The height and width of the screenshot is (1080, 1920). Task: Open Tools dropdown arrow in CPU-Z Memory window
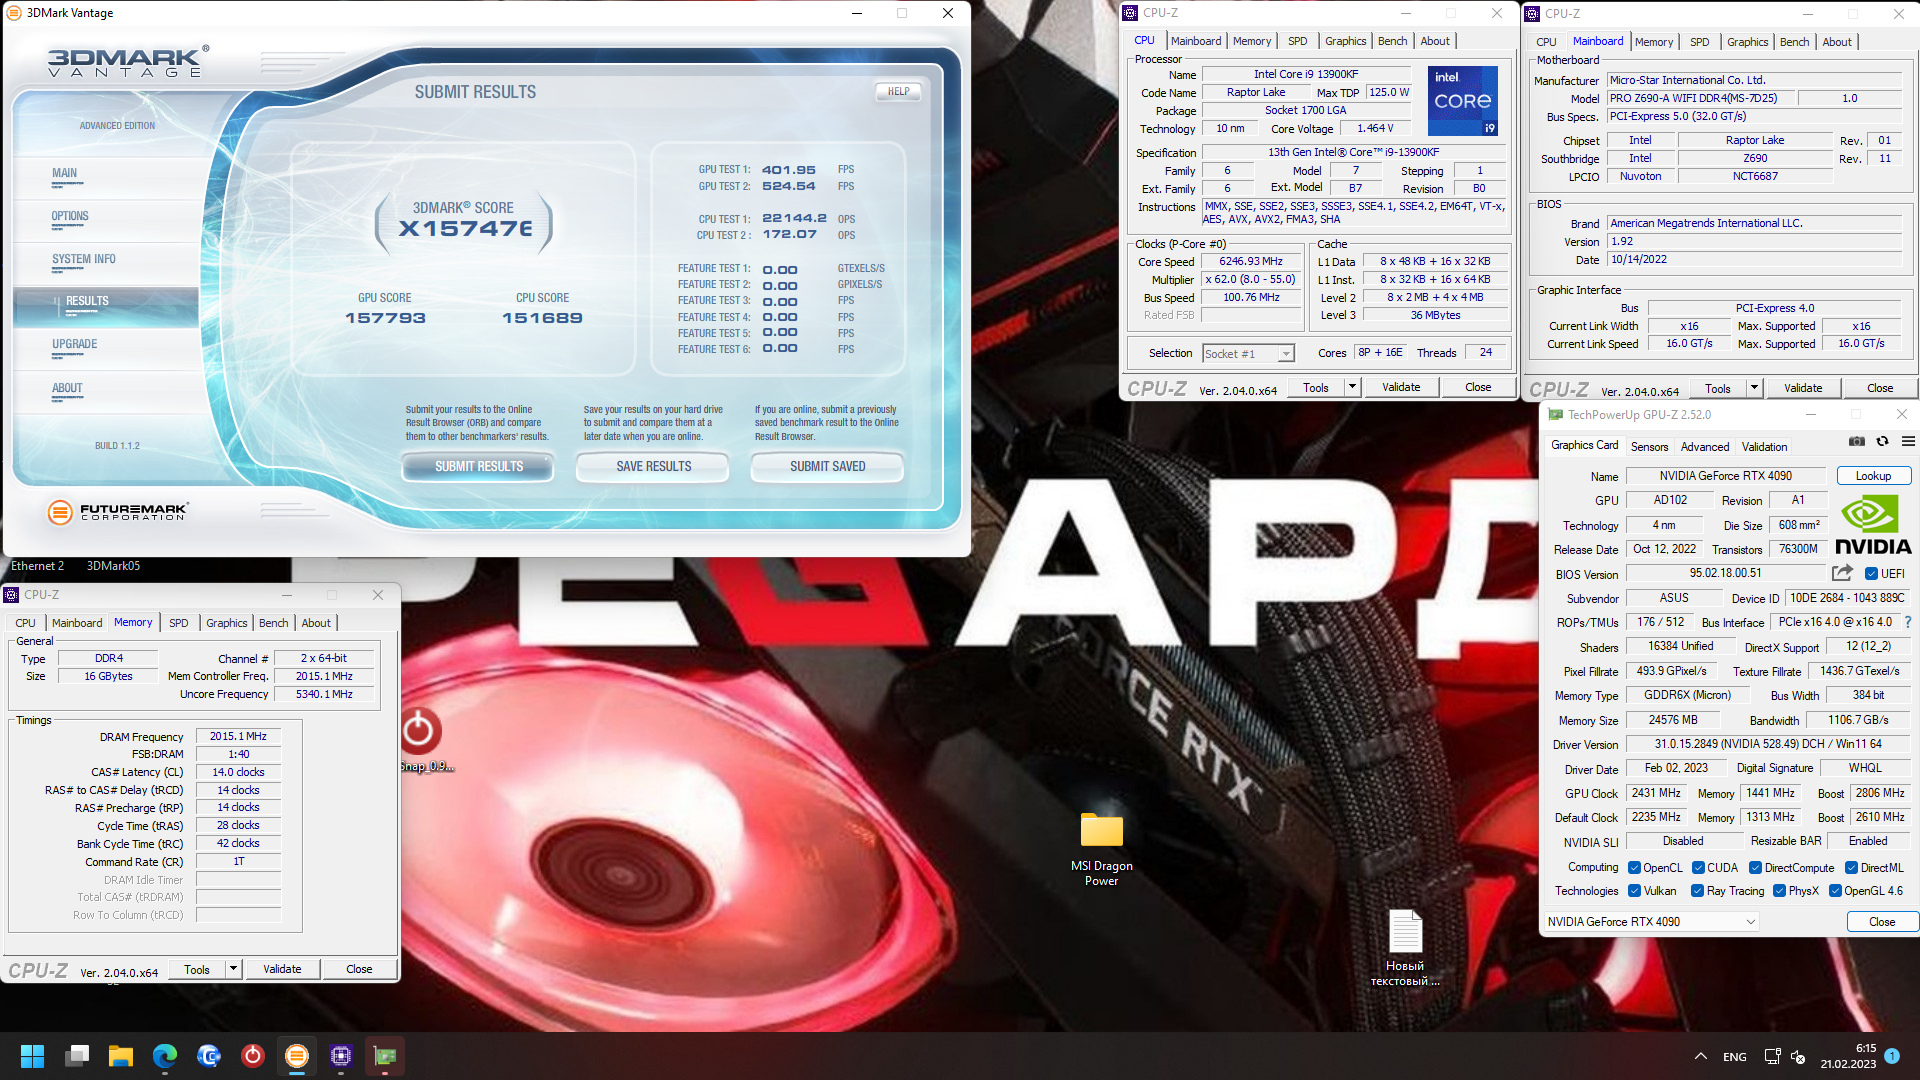click(x=233, y=969)
